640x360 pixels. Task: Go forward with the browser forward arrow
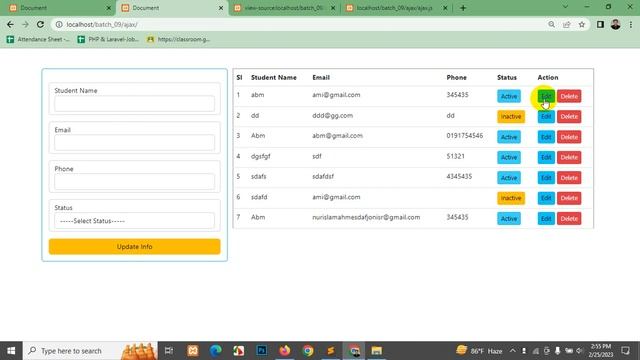(25, 24)
